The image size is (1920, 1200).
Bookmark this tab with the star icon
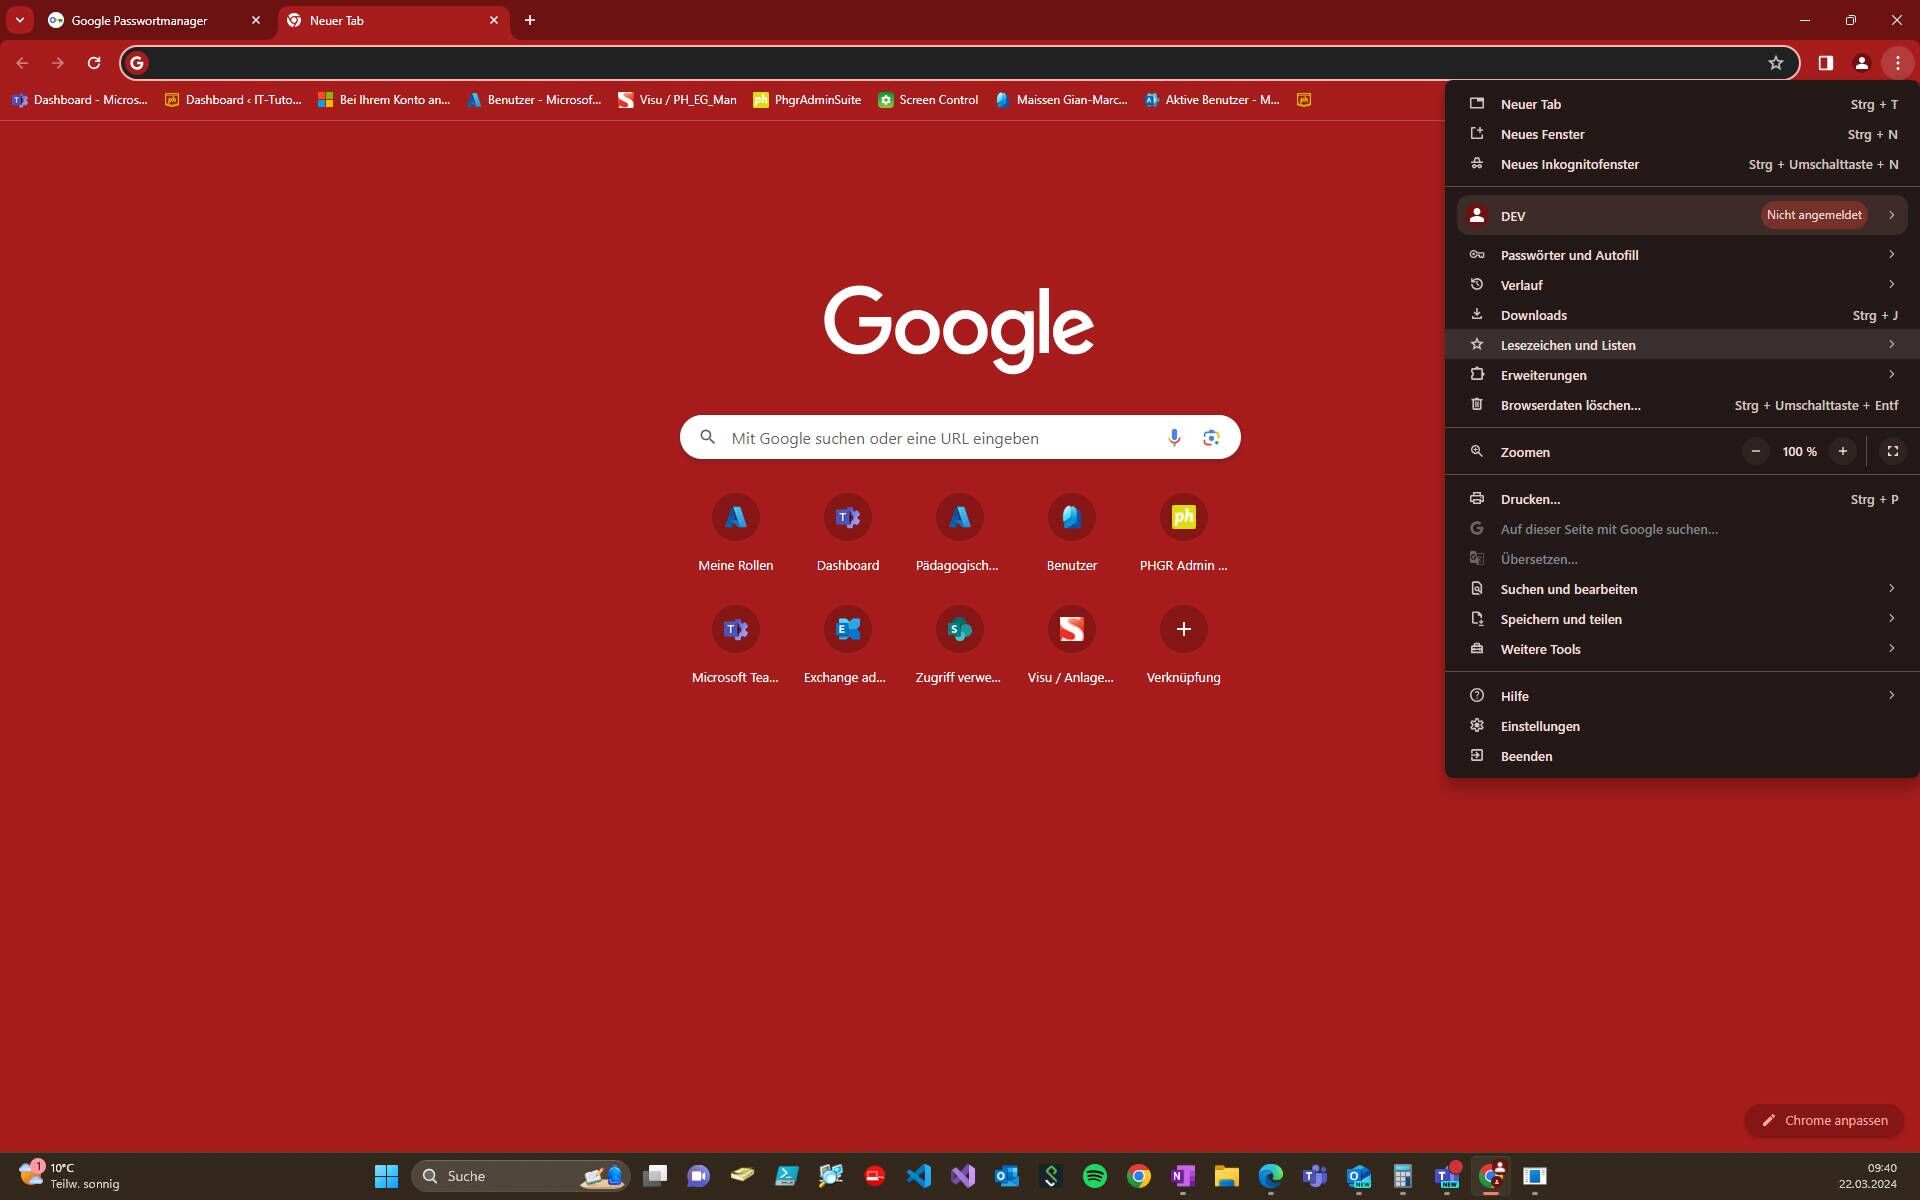[x=1776, y=63]
